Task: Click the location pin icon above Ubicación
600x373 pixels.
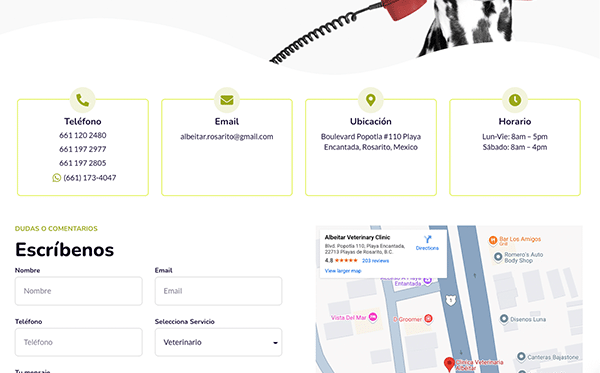Action: tap(371, 100)
